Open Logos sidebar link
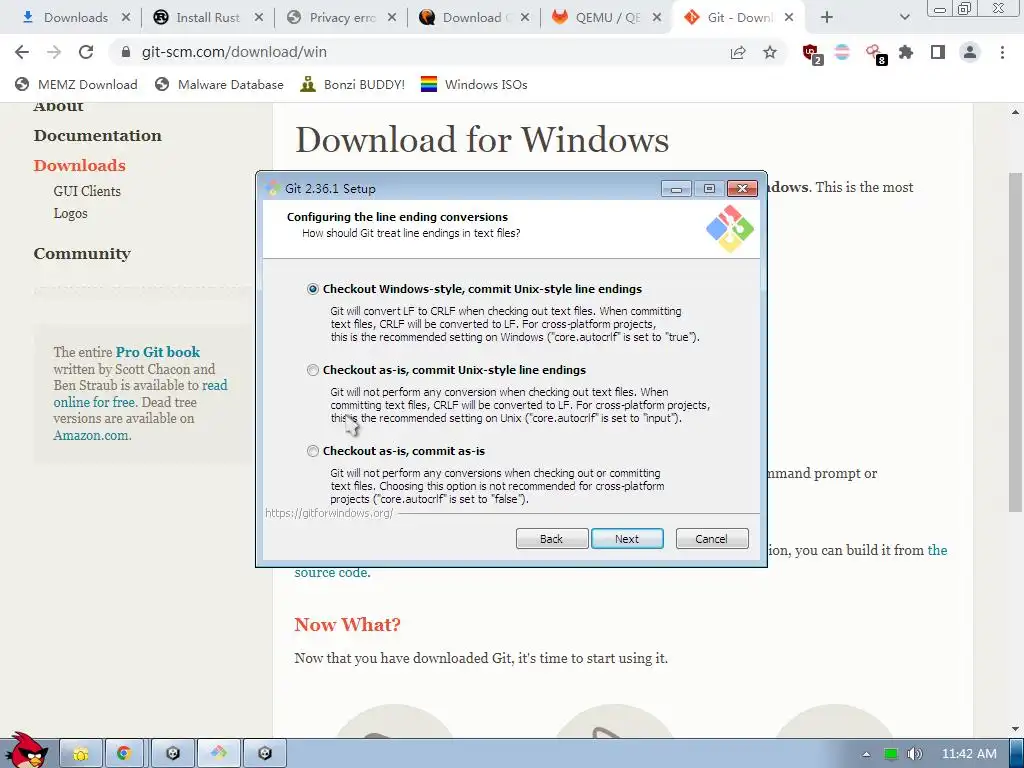This screenshot has width=1024, height=768. (71, 214)
